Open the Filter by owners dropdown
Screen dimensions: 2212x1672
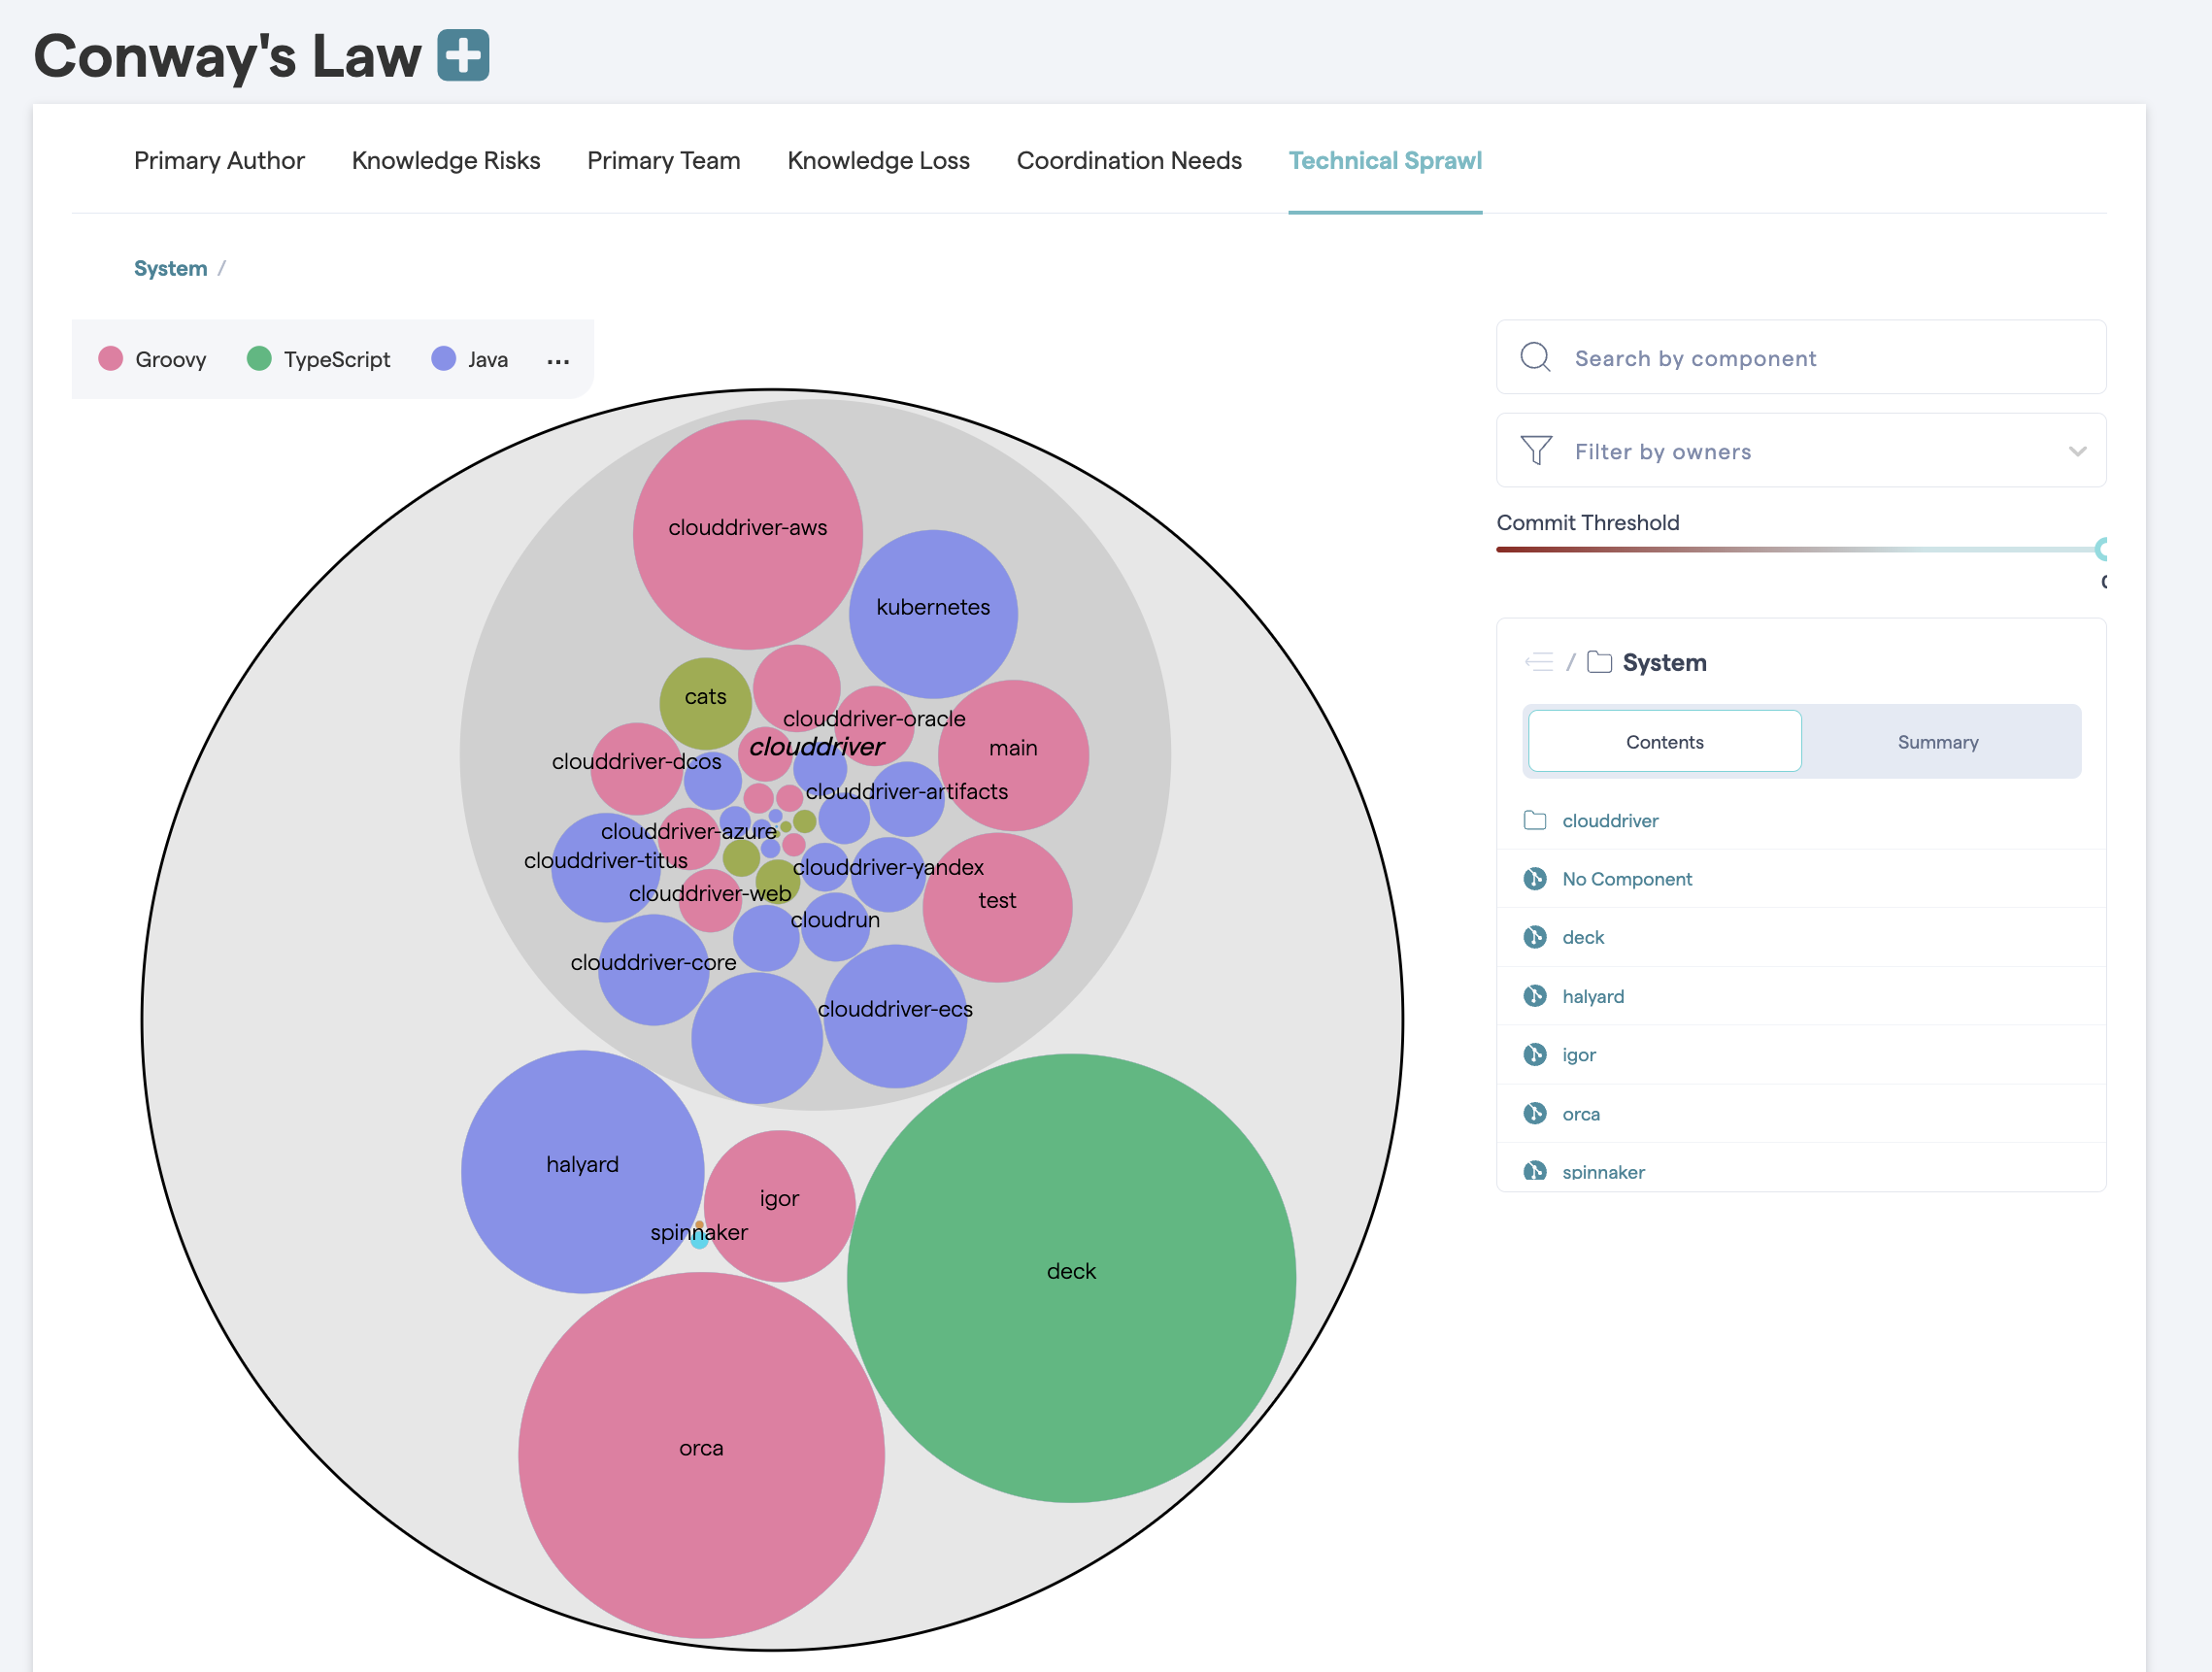tap(1800, 451)
